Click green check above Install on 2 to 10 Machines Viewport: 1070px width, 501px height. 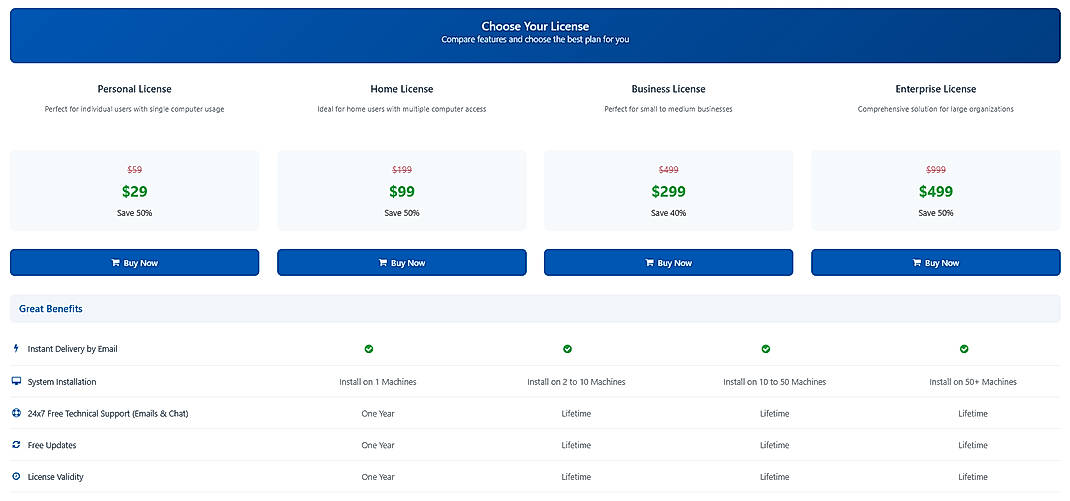coord(567,349)
